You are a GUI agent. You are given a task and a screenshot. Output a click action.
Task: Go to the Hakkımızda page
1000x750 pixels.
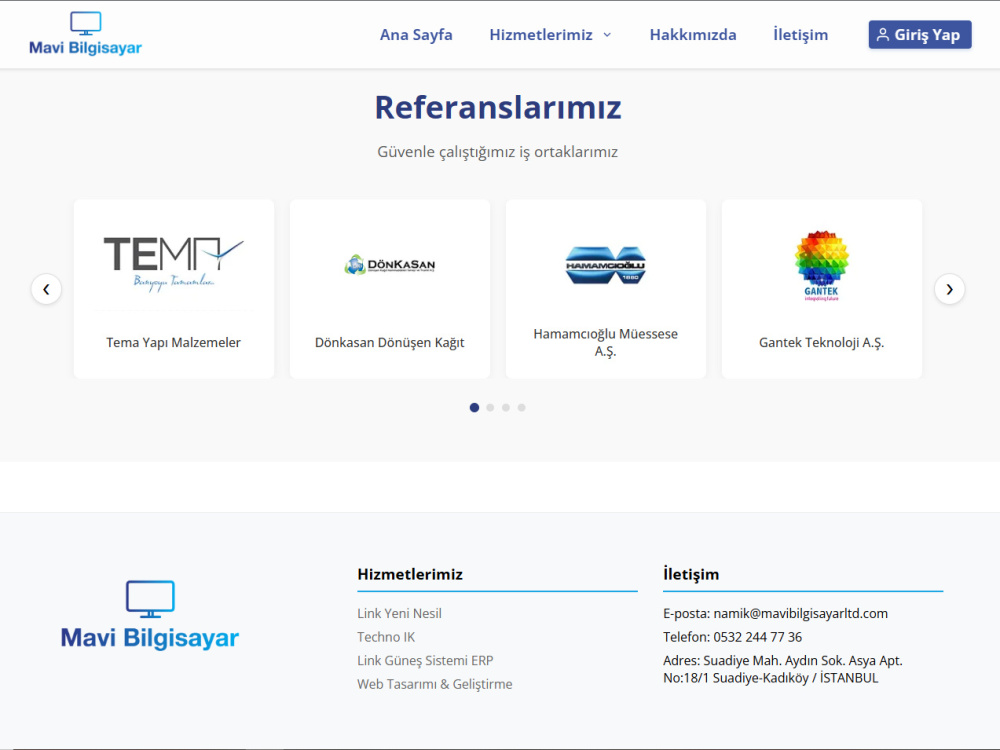(x=693, y=34)
